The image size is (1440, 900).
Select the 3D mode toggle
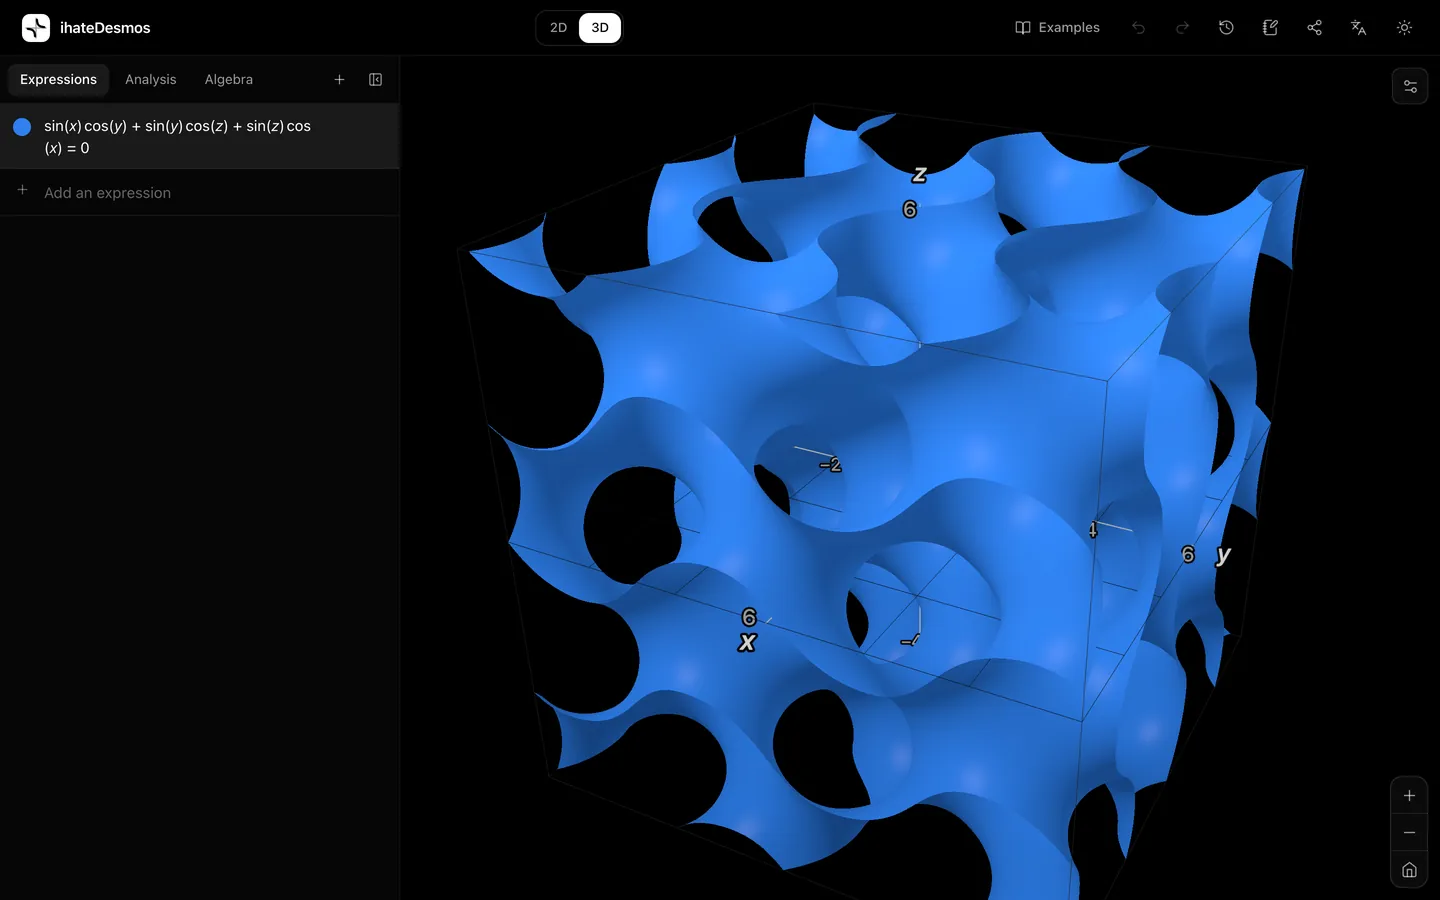pos(600,28)
